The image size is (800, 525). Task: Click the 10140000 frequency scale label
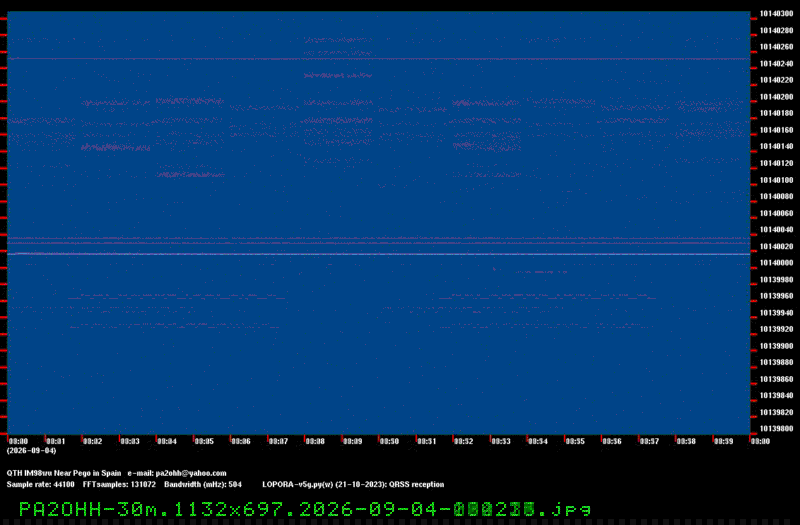776,263
